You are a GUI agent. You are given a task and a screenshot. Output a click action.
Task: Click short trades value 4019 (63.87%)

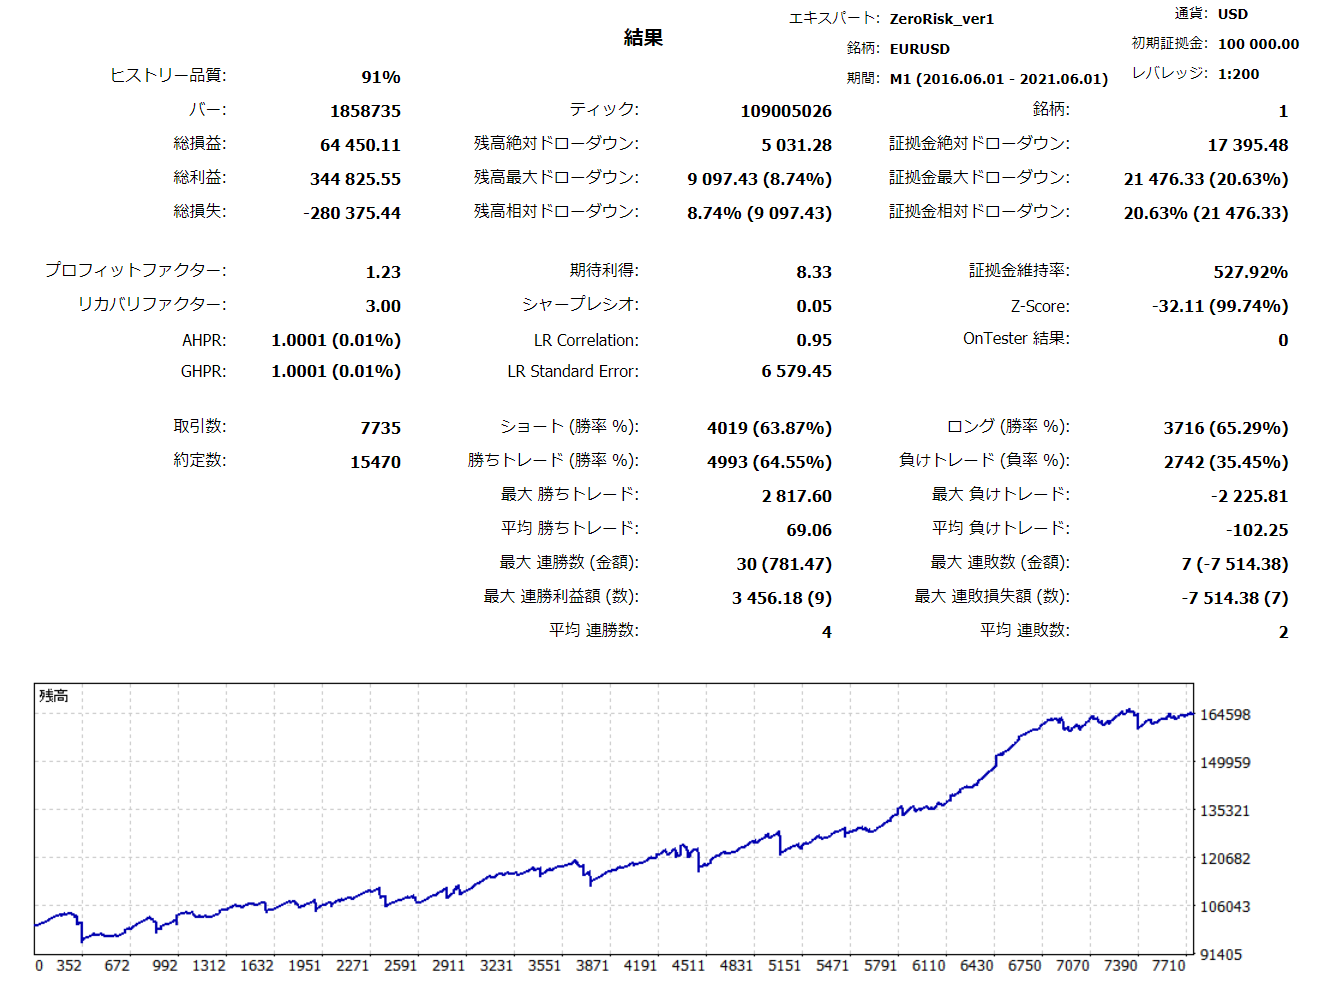(769, 428)
